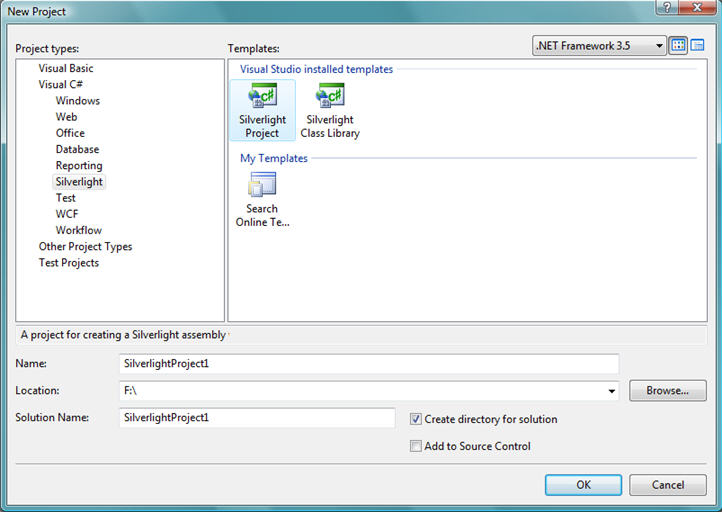Viewport: 722px width, 512px height.
Task: Select Visual Basic project type
Action: click(66, 68)
